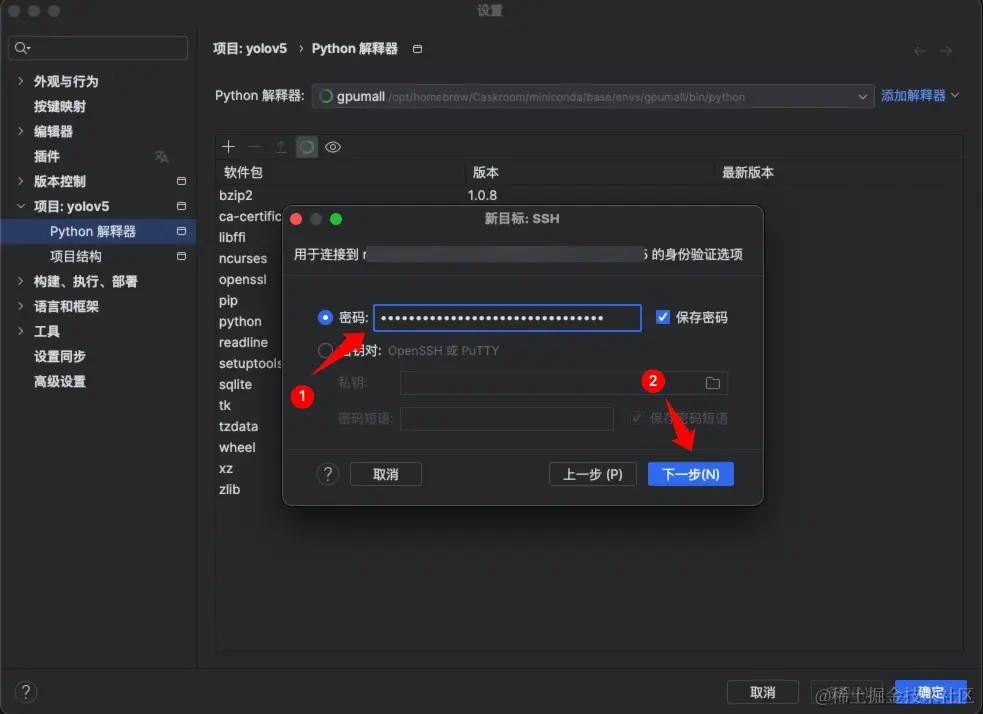Select Python 解释器 in sidebar

pyautogui.click(x=98, y=231)
